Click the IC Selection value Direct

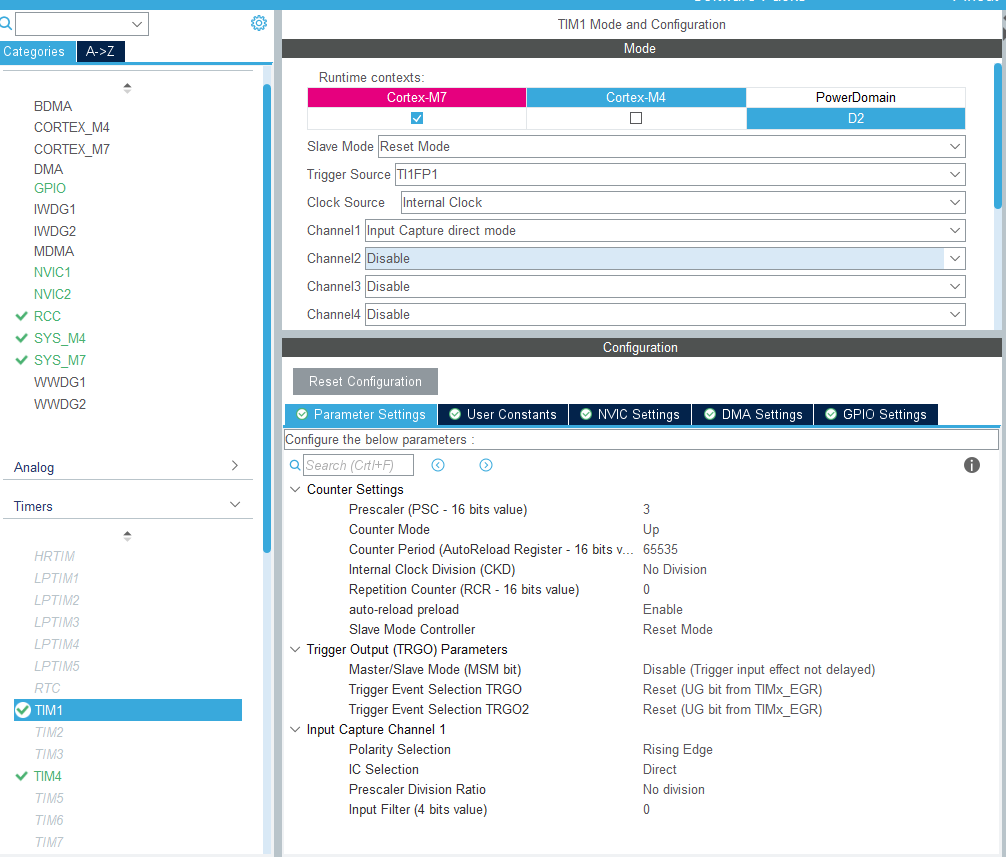pyautogui.click(x=660, y=770)
